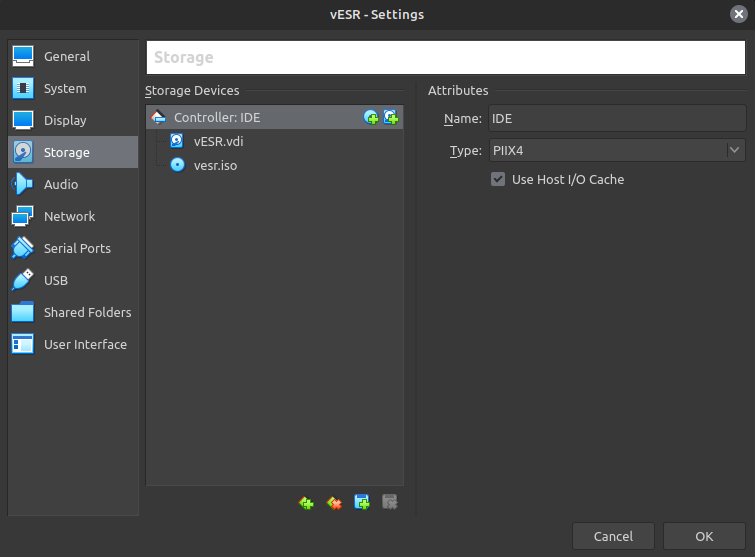Click the remove storage controller icon

334,503
